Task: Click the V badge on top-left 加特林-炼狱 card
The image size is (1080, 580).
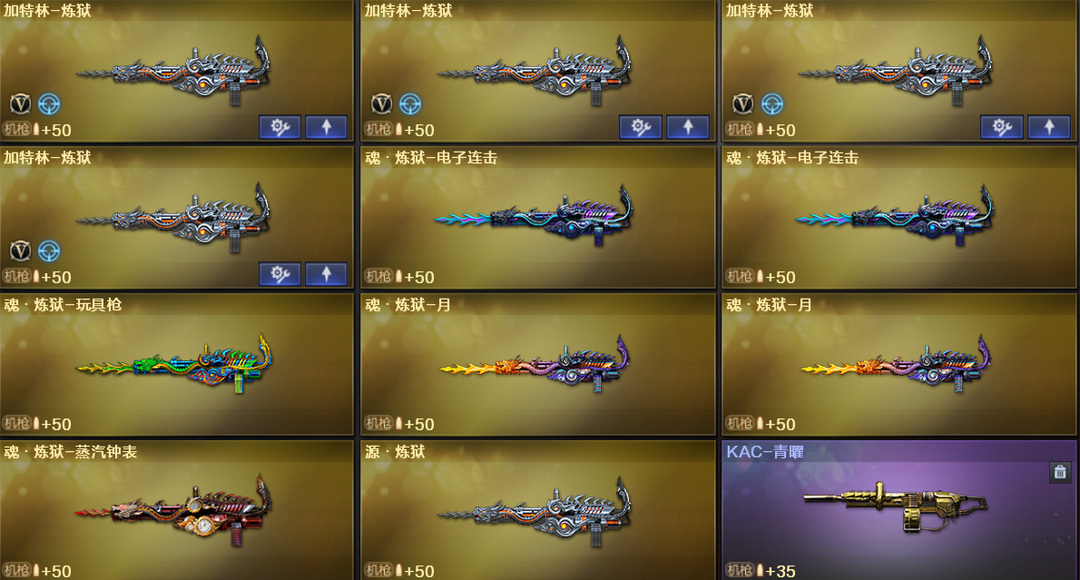Action: click(21, 104)
